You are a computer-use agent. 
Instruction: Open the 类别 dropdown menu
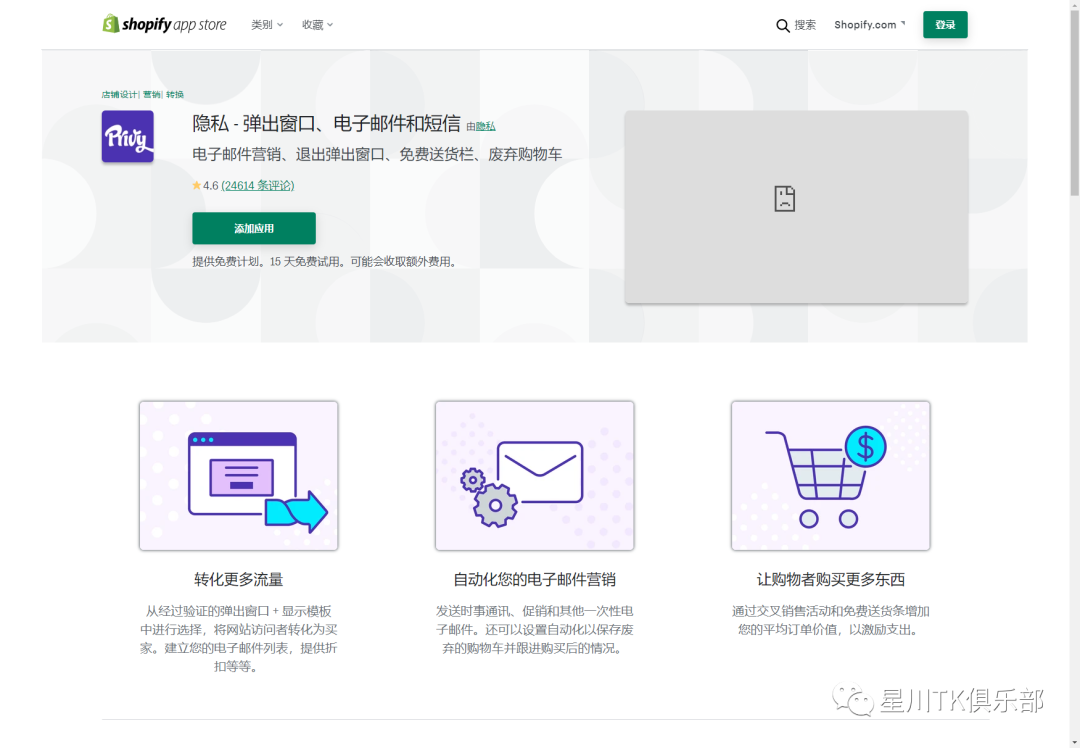pos(265,24)
